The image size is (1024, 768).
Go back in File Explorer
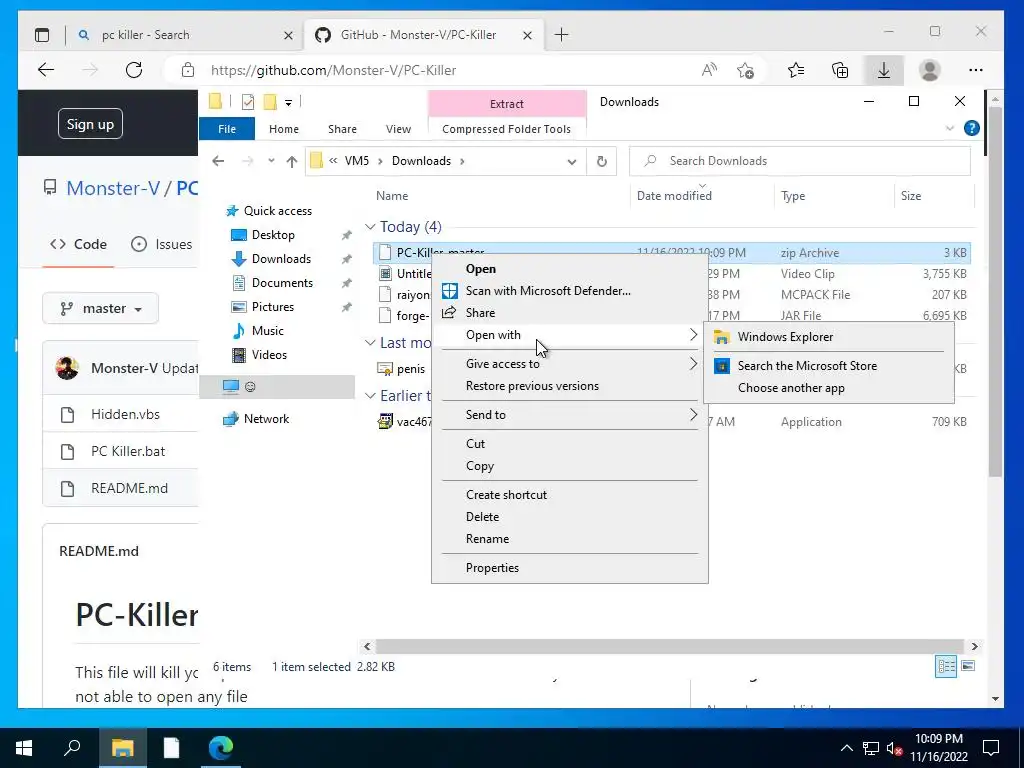click(218, 161)
